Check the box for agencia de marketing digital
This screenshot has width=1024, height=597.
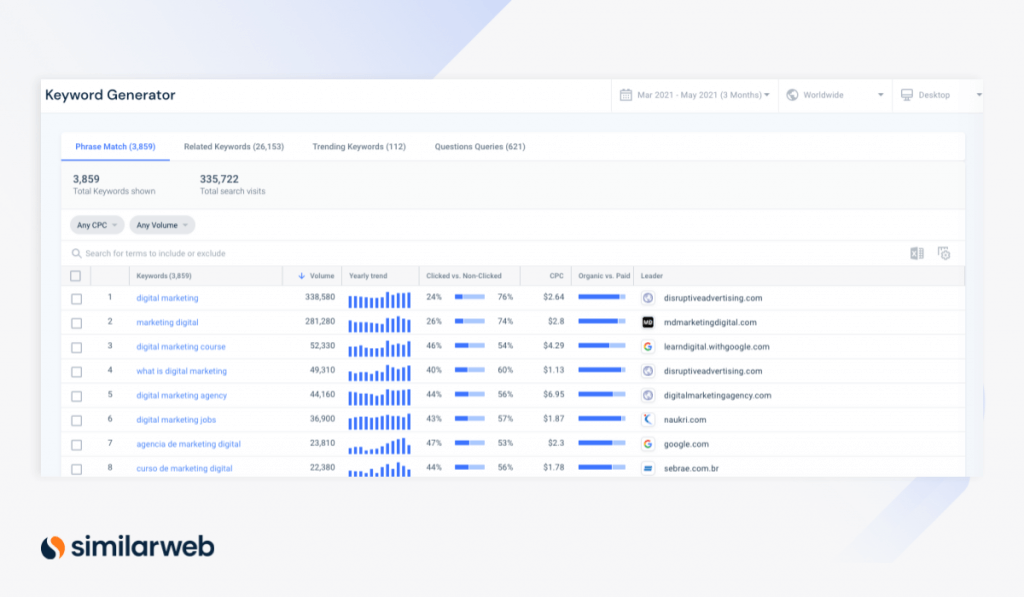(76, 445)
